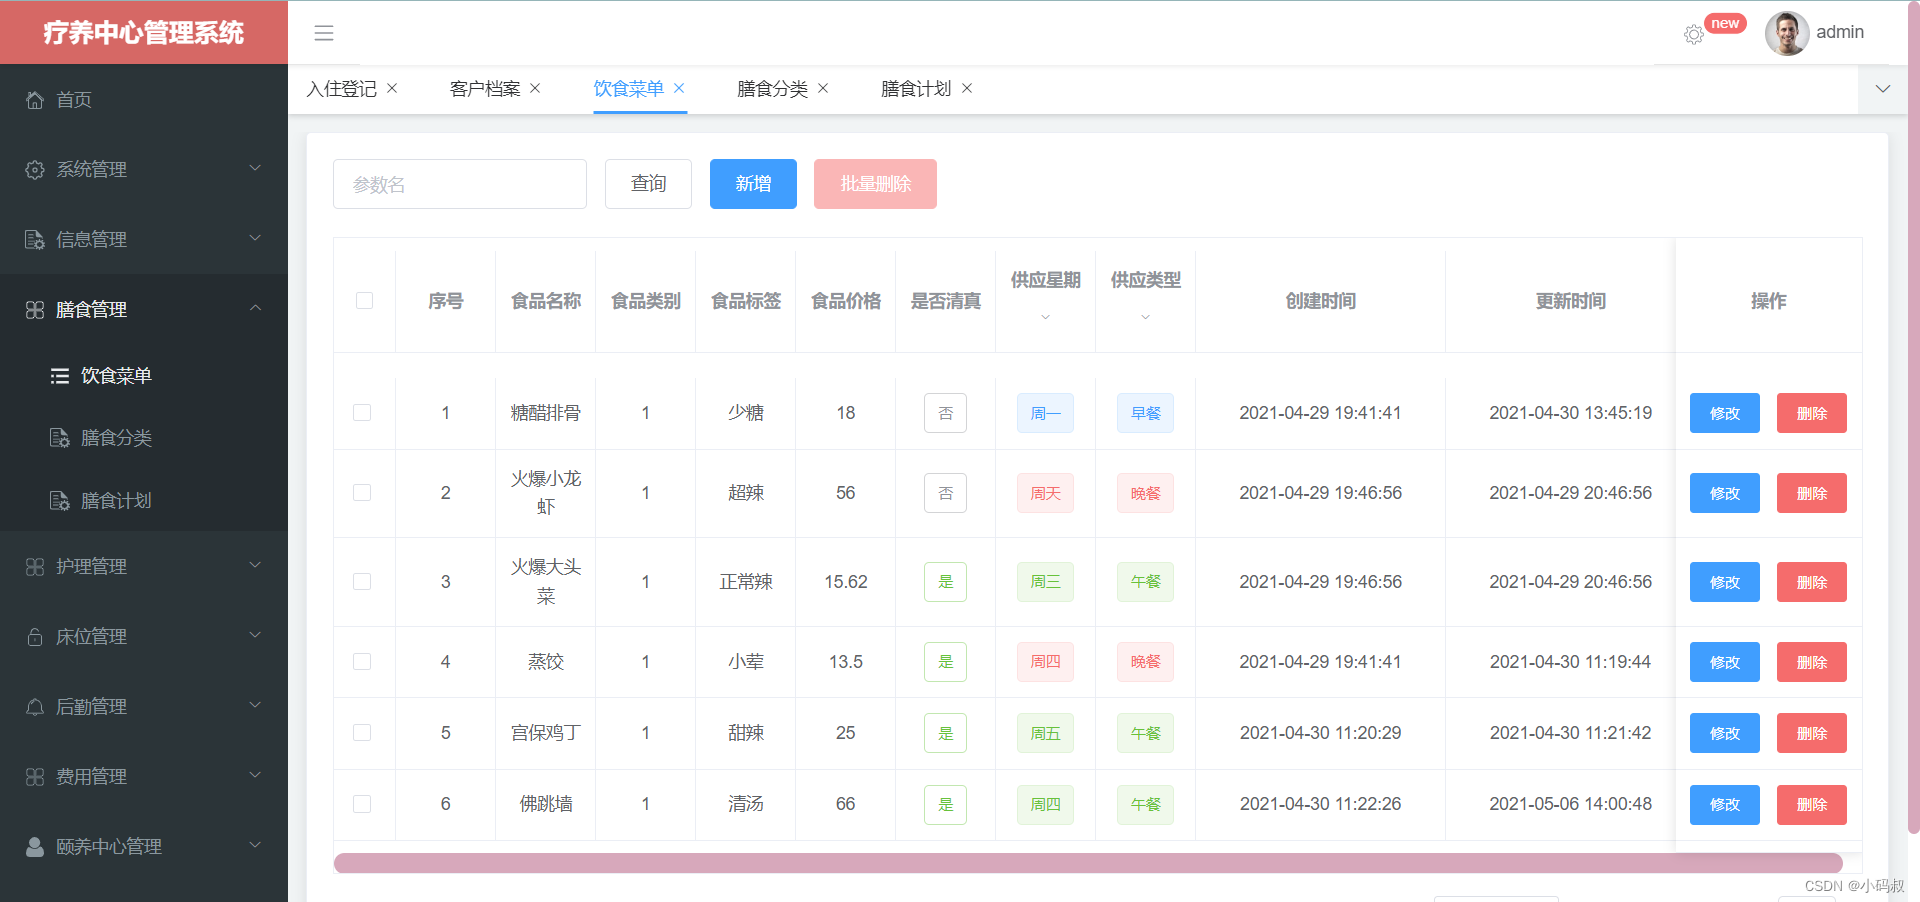
Task: Click the pink horizontal table scrollbar
Action: click(x=1088, y=863)
